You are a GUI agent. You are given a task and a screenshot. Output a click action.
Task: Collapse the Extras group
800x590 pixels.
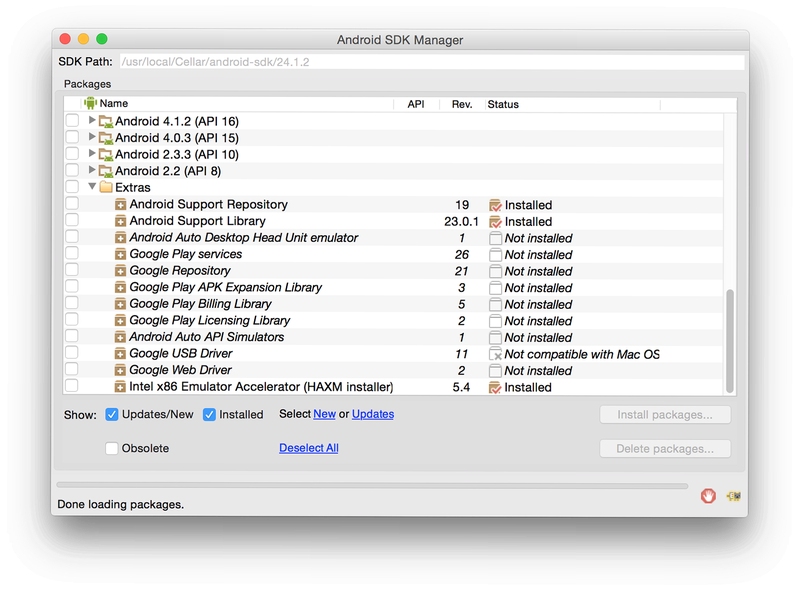pyautogui.click(x=92, y=186)
